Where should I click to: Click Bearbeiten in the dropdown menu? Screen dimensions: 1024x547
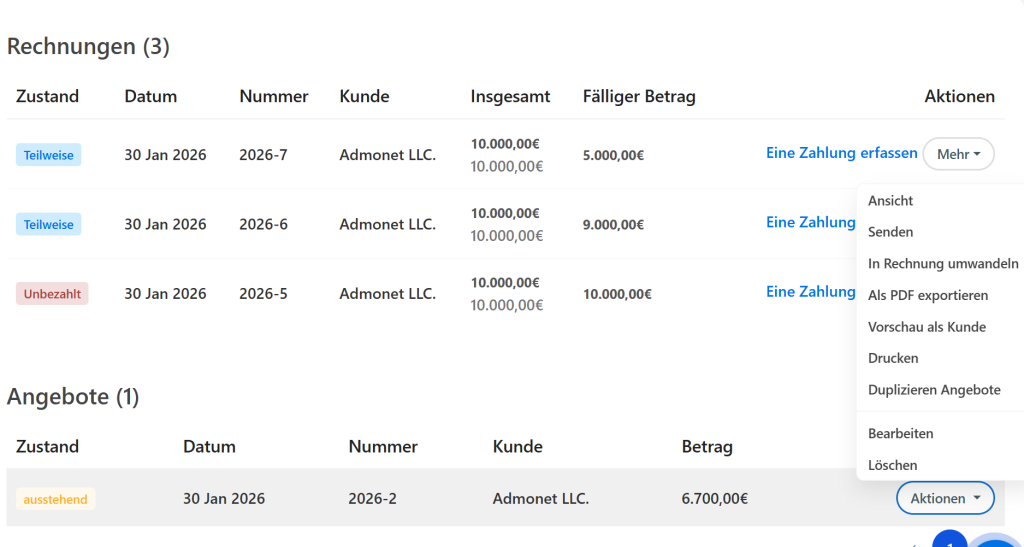pos(900,434)
